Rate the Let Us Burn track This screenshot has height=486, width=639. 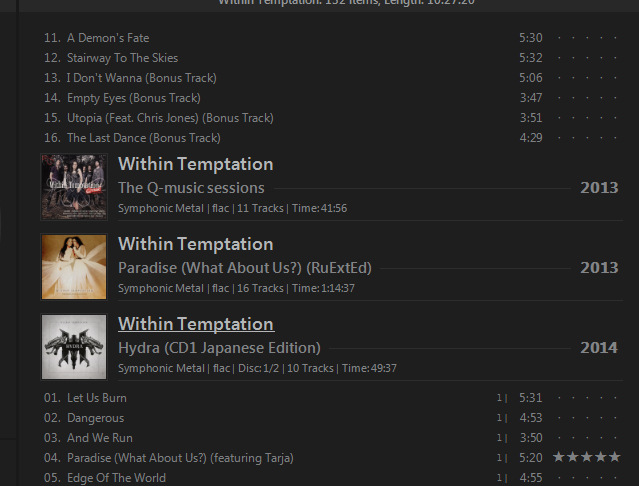click(586, 398)
